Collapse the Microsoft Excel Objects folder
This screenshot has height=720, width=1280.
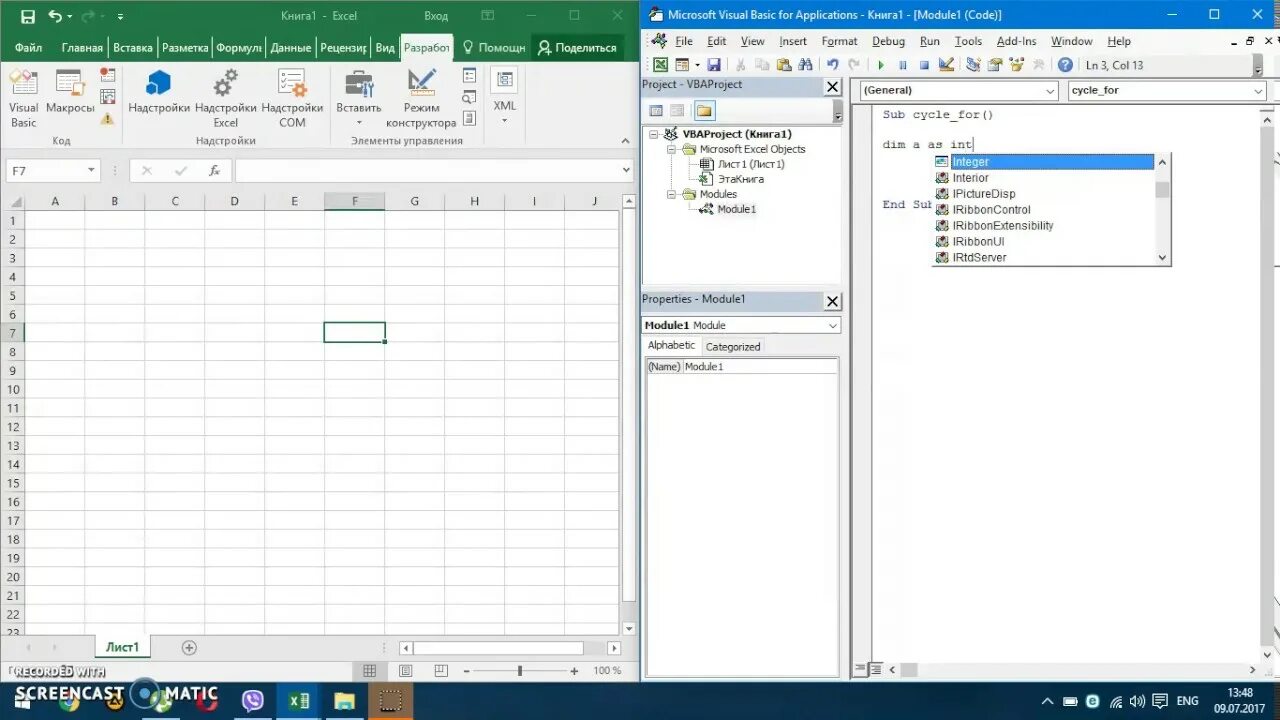672,149
